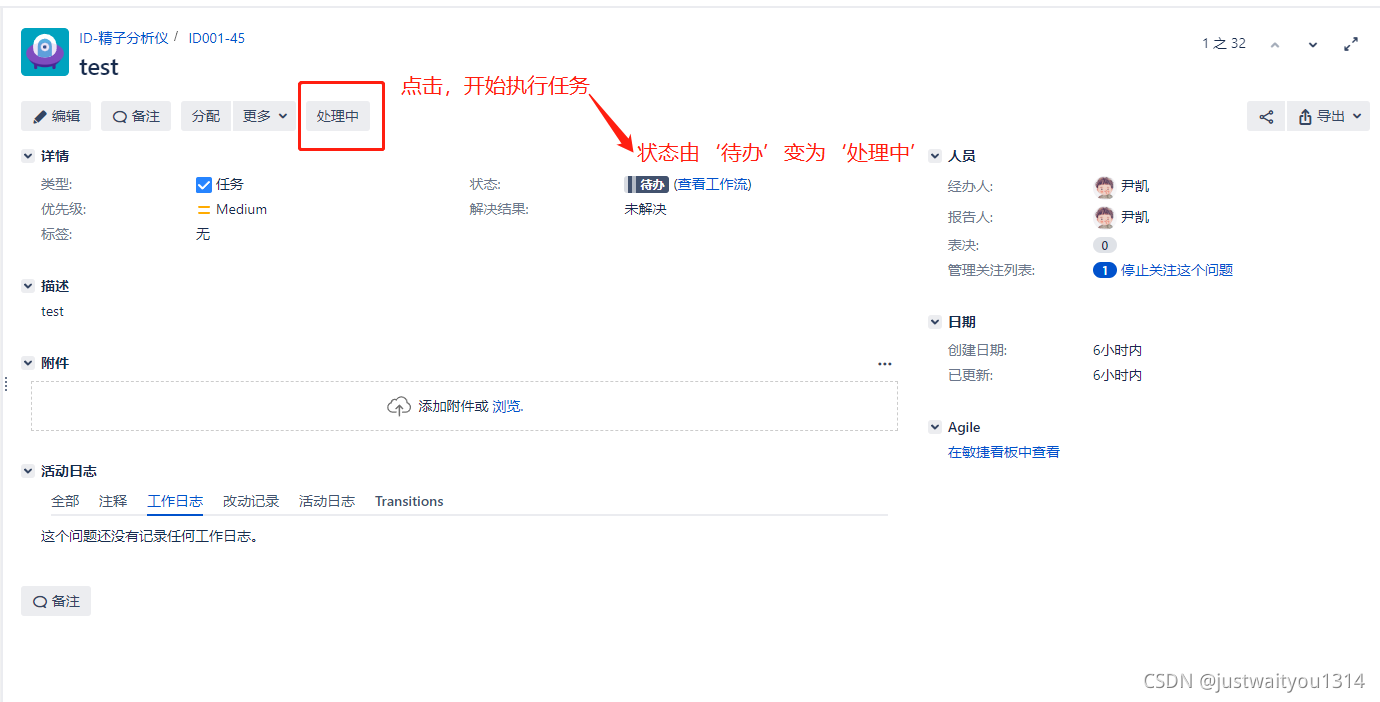Toggle full-screen expand icon

[x=1351, y=44]
